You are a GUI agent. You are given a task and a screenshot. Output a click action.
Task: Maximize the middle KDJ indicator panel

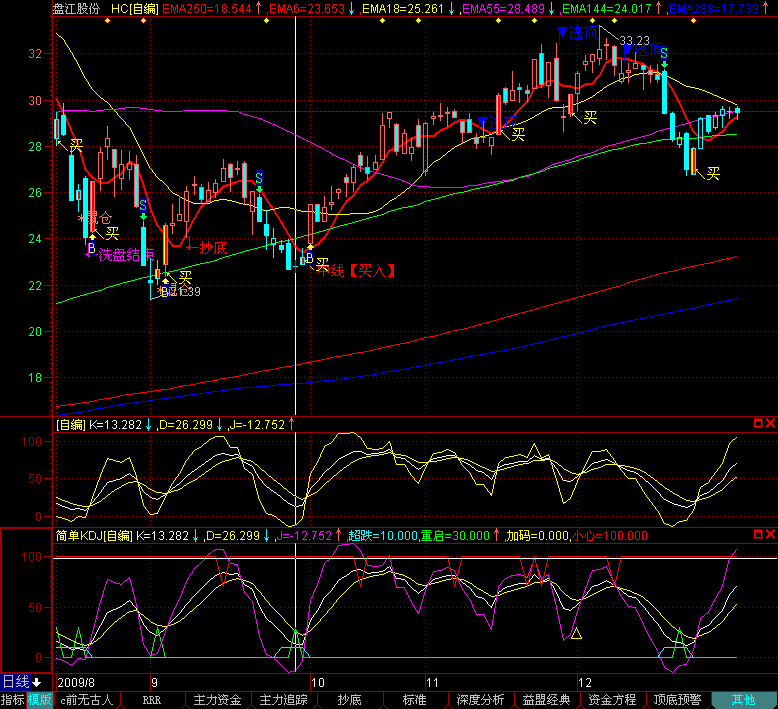pos(758,423)
